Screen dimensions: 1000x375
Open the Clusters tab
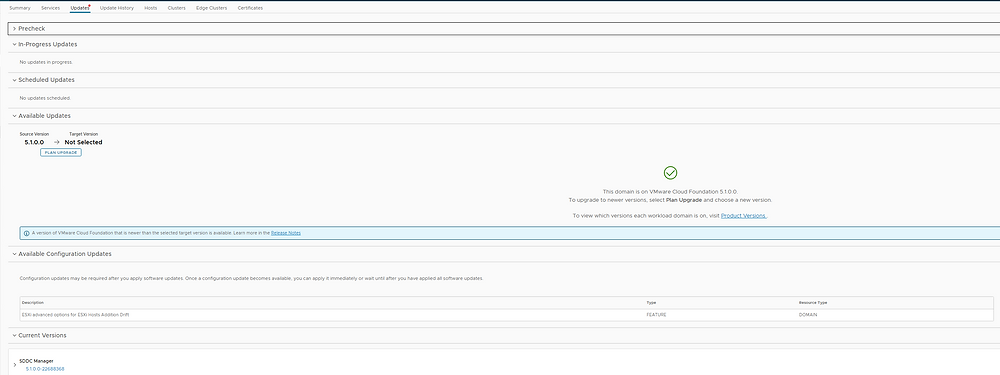[x=176, y=8]
